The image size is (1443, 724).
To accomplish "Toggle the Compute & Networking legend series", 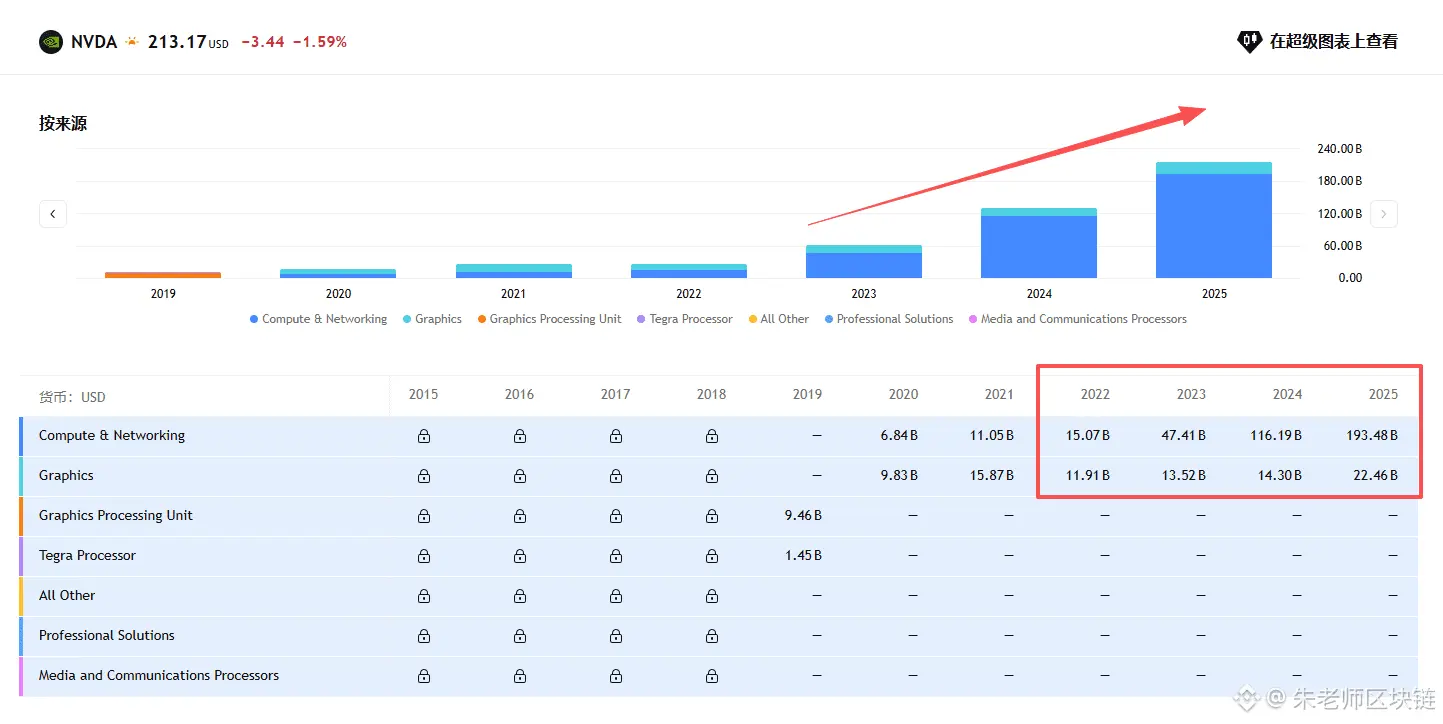I will 318,319.
